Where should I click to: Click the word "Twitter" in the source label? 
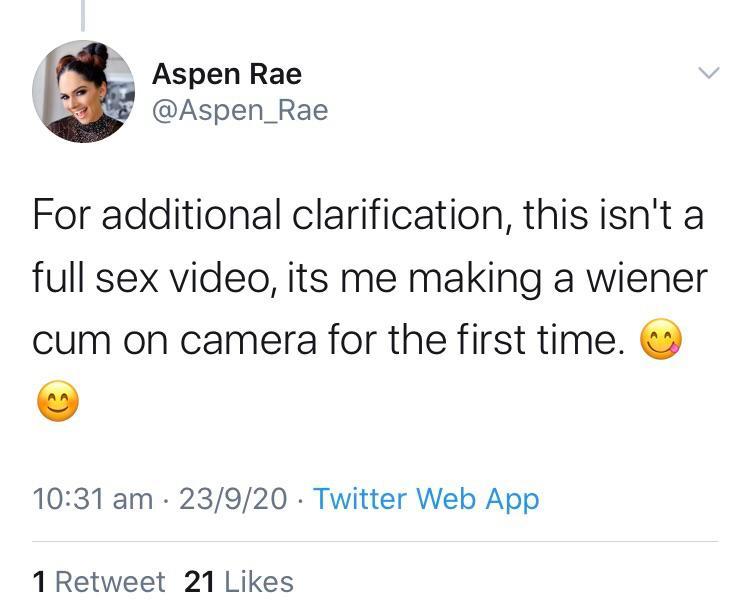click(360, 498)
